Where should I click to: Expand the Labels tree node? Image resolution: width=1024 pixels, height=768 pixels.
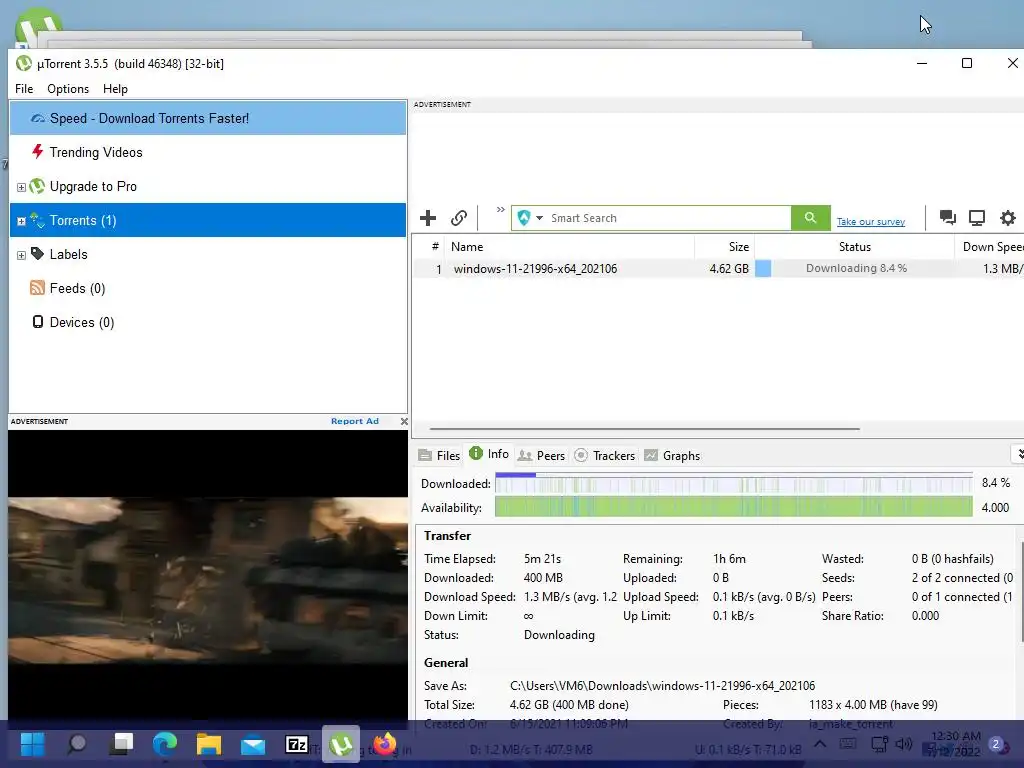pos(21,255)
